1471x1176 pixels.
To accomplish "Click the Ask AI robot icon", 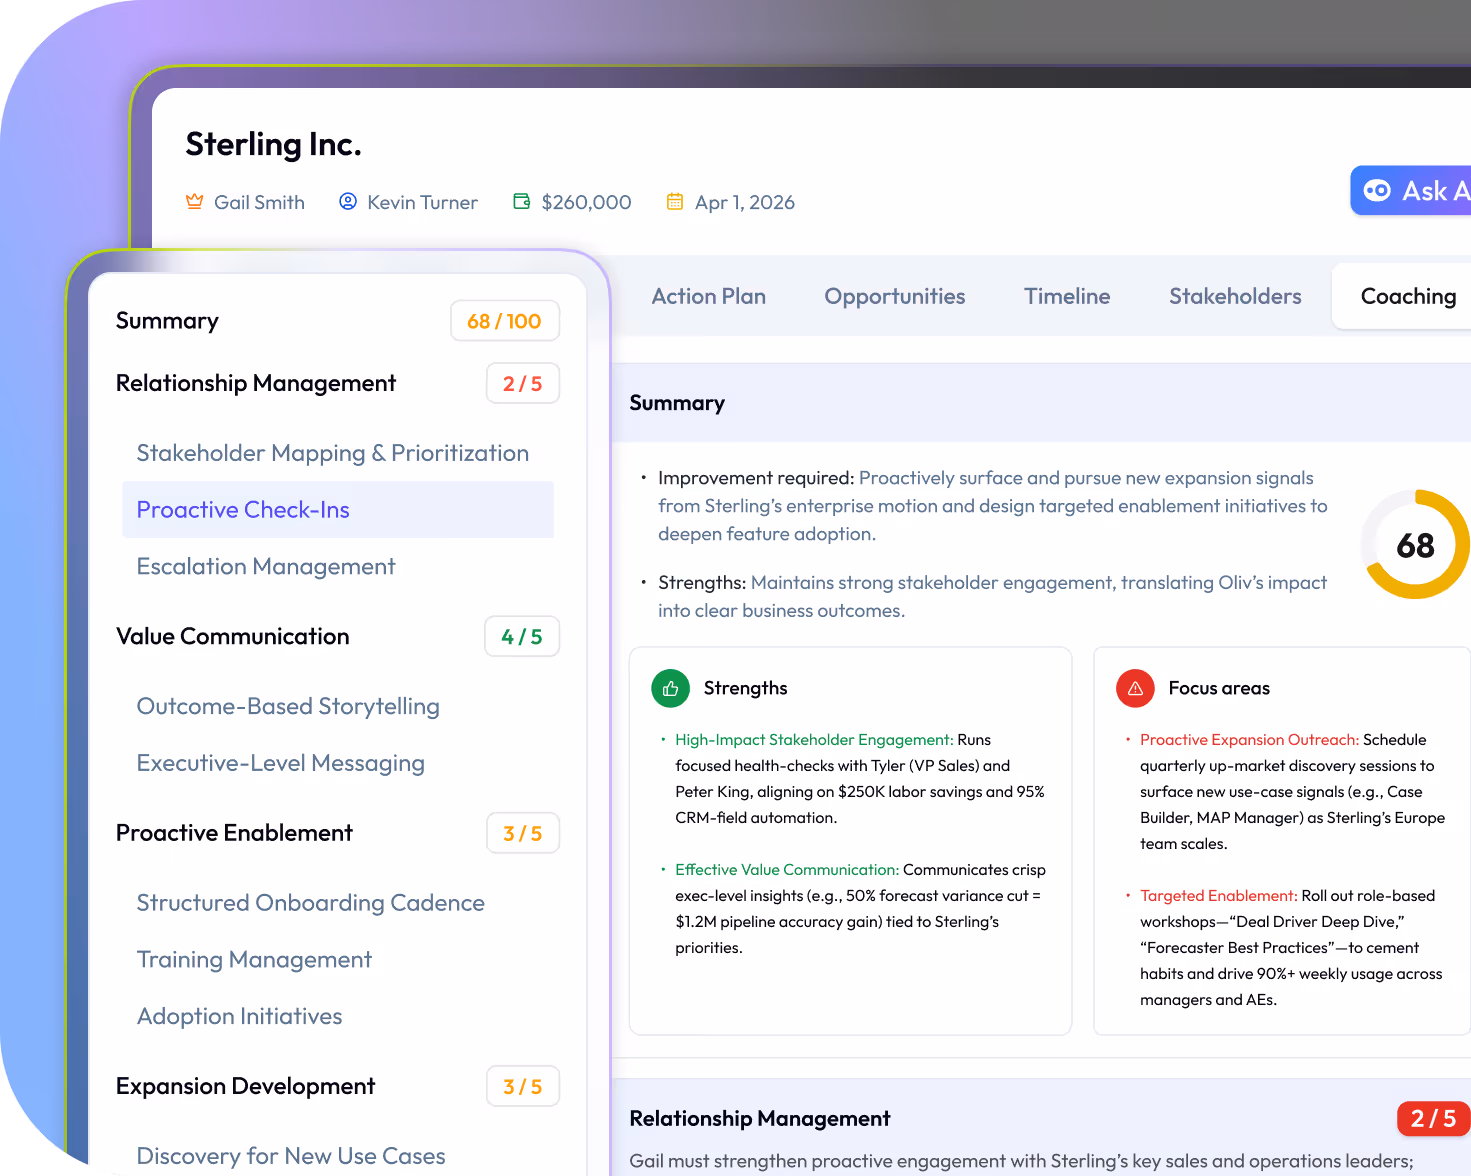I will (x=1377, y=190).
